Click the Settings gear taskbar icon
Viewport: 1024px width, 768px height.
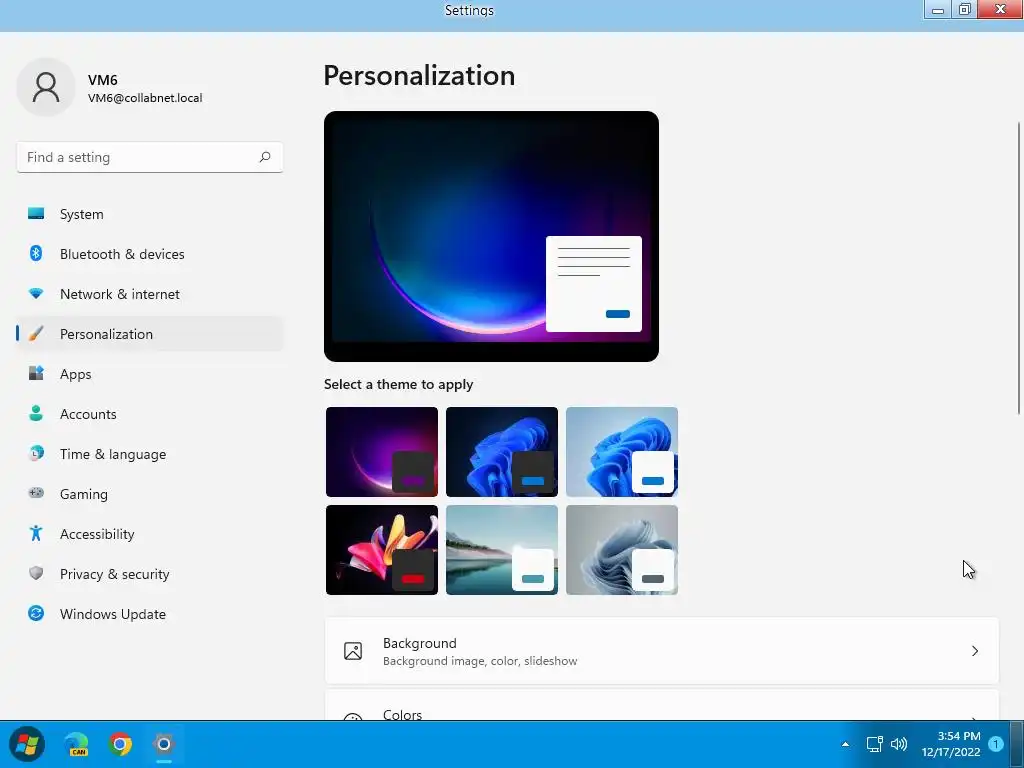pos(163,744)
